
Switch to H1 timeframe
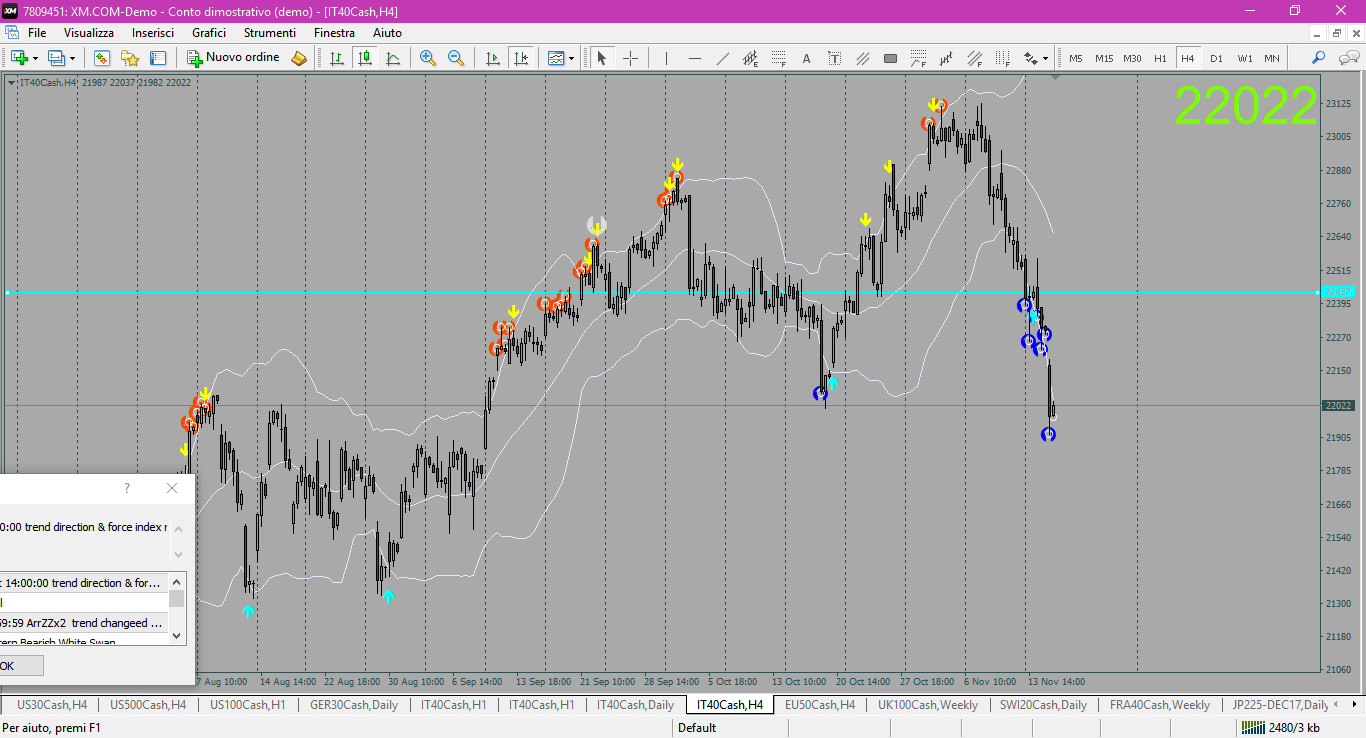pos(1160,58)
